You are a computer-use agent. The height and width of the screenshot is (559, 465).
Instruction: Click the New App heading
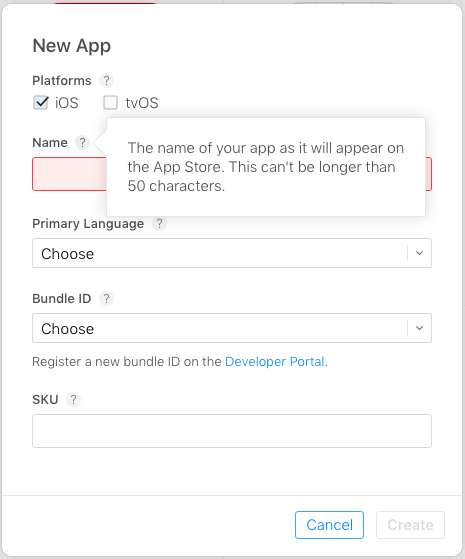(x=72, y=46)
